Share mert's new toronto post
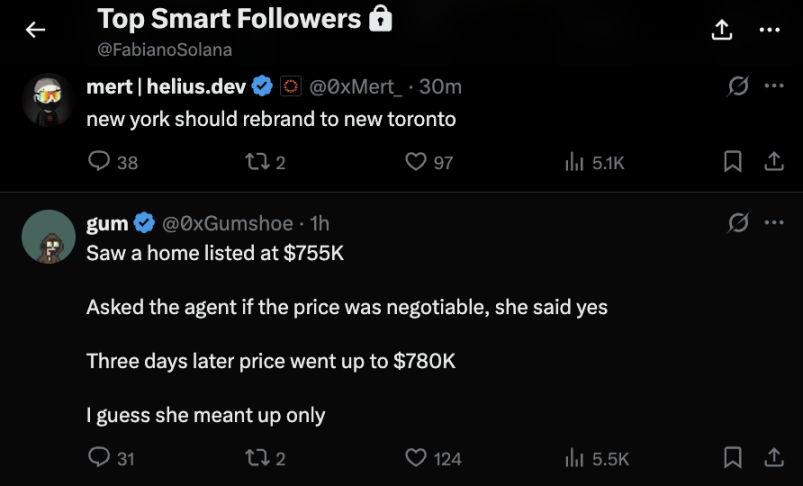 point(773,162)
